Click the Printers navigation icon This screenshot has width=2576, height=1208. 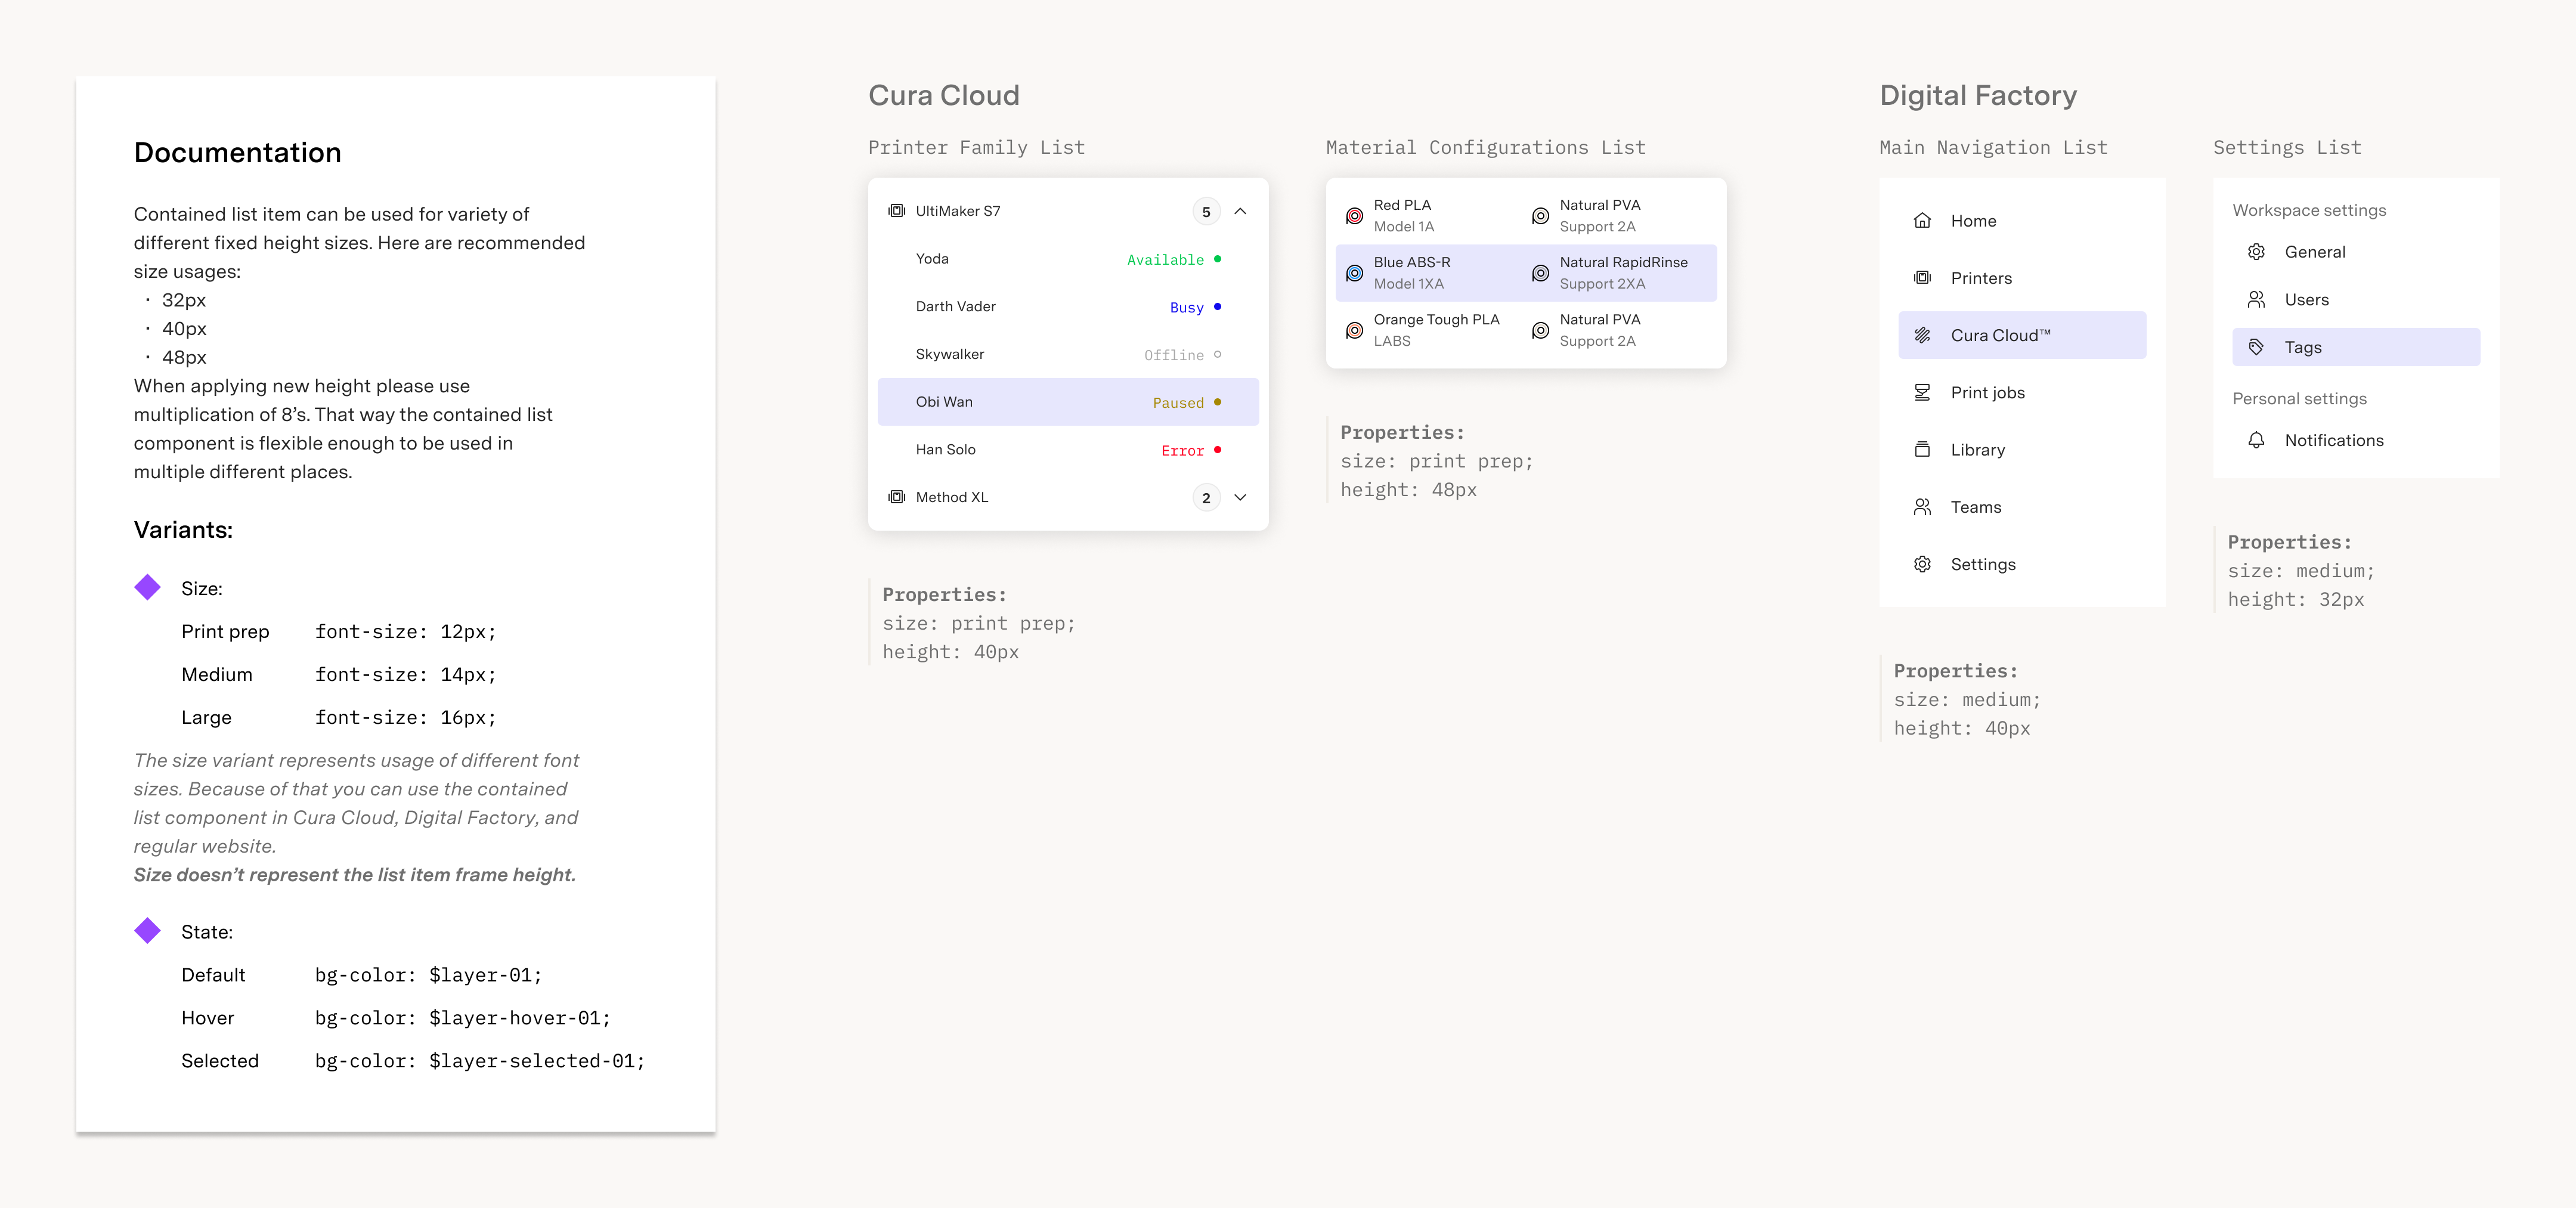1922,278
